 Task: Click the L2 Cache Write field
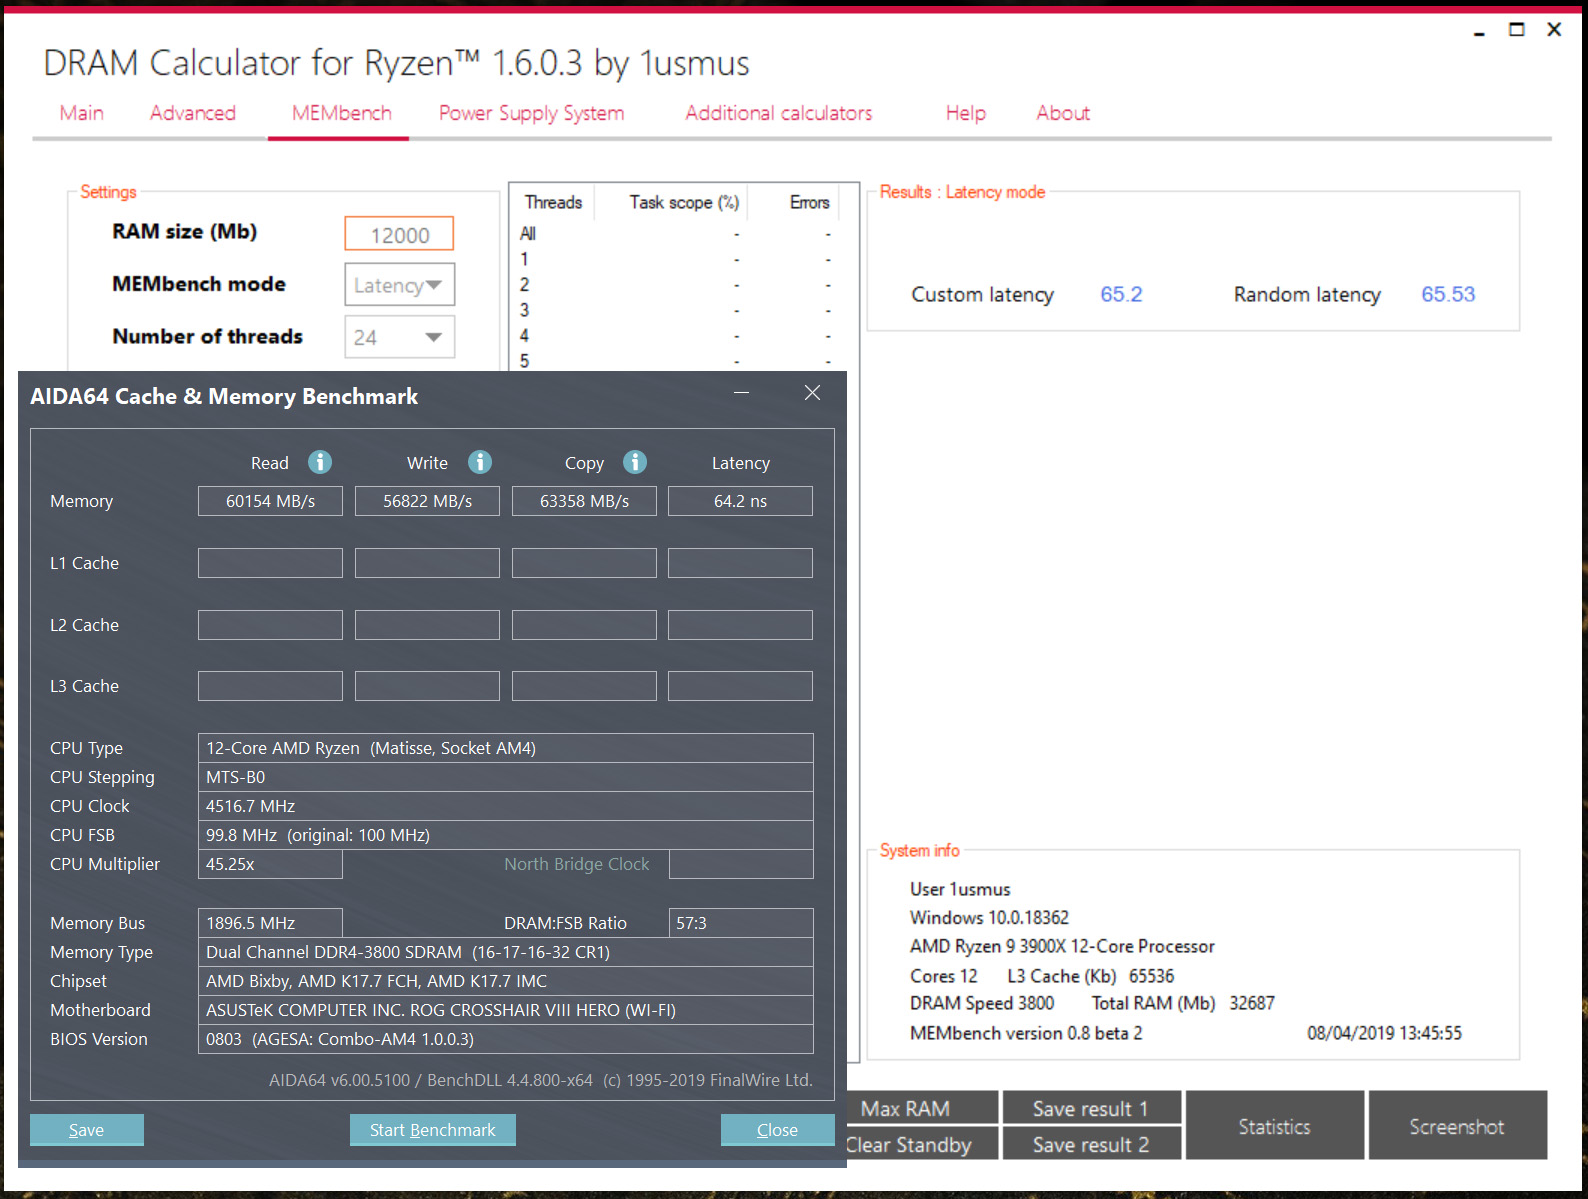427,625
